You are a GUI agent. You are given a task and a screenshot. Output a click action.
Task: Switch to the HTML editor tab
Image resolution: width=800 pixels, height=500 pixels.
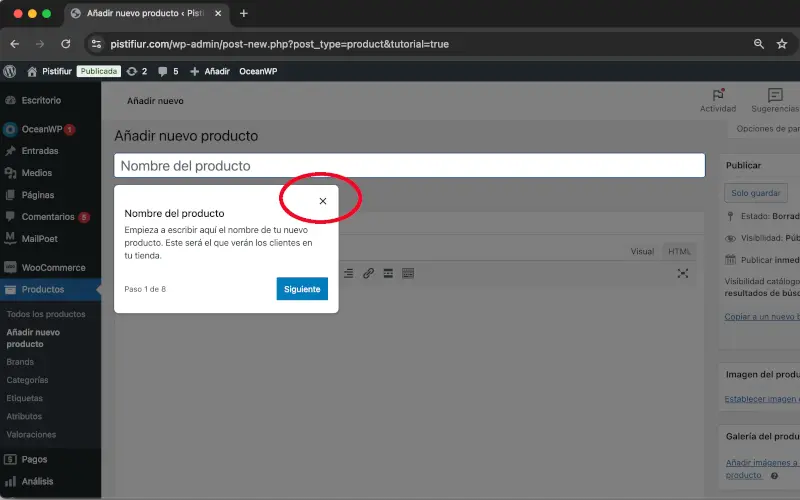point(679,252)
